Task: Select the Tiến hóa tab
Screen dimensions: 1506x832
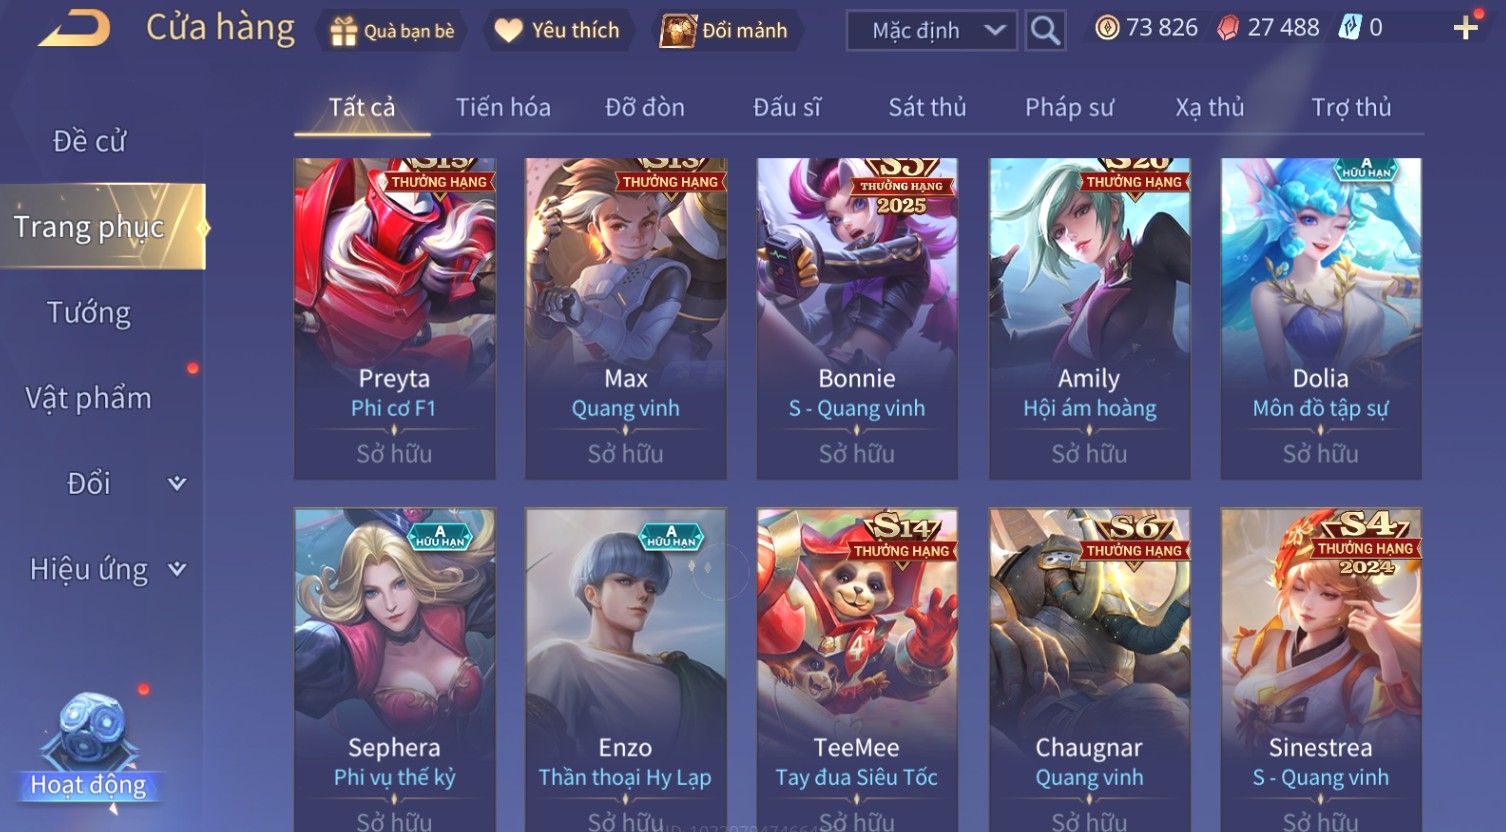Action: pos(503,107)
